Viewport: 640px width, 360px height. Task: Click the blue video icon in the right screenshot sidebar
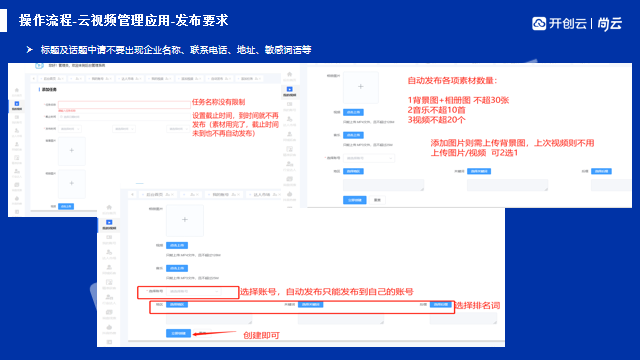[x=289, y=89]
